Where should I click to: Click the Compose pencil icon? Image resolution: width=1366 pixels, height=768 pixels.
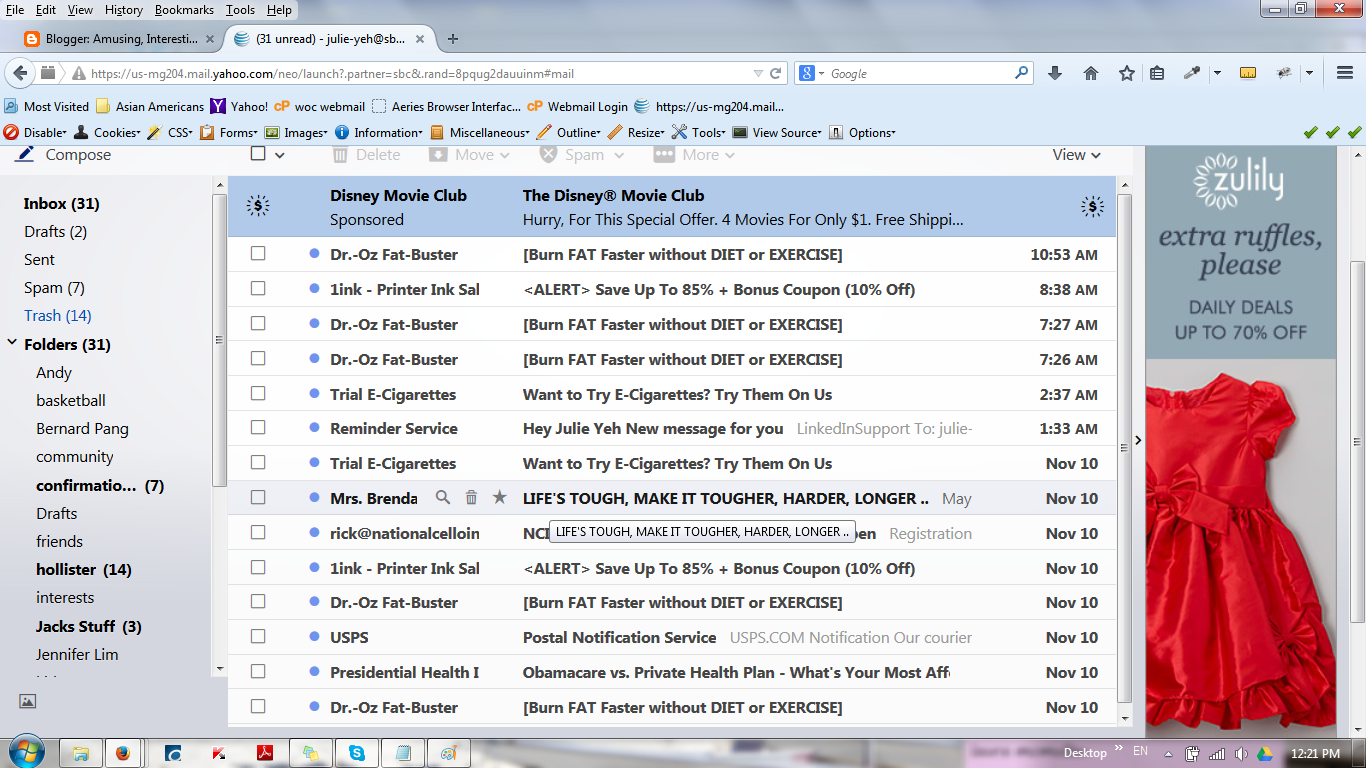[x=25, y=154]
